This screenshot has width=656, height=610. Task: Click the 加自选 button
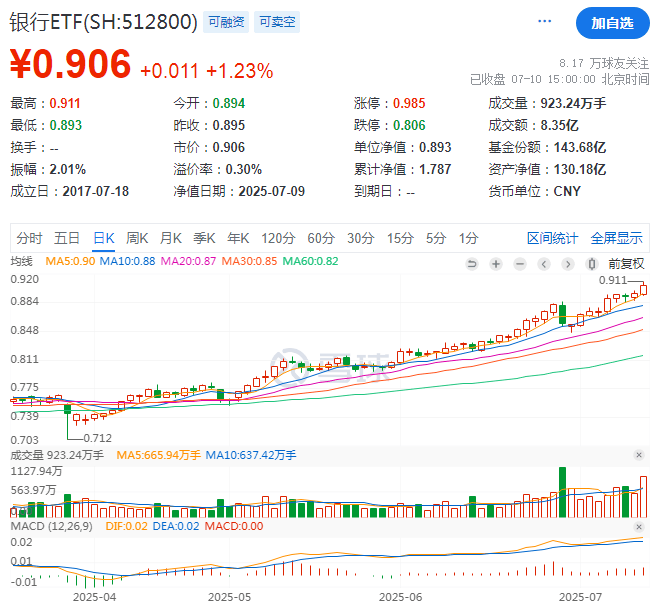(612, 23)
